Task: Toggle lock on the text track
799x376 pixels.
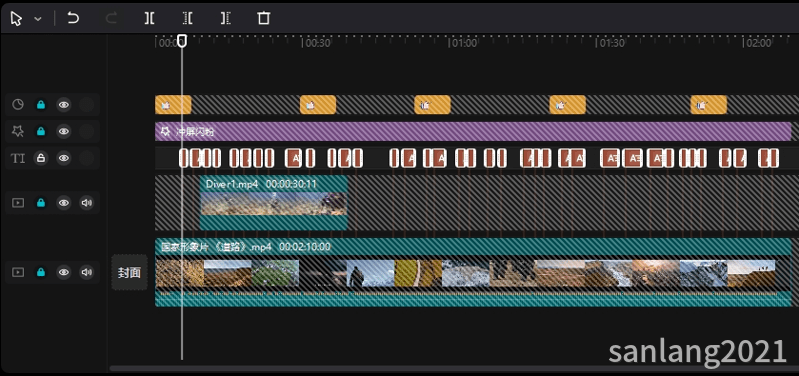Action: pos(41,158)
